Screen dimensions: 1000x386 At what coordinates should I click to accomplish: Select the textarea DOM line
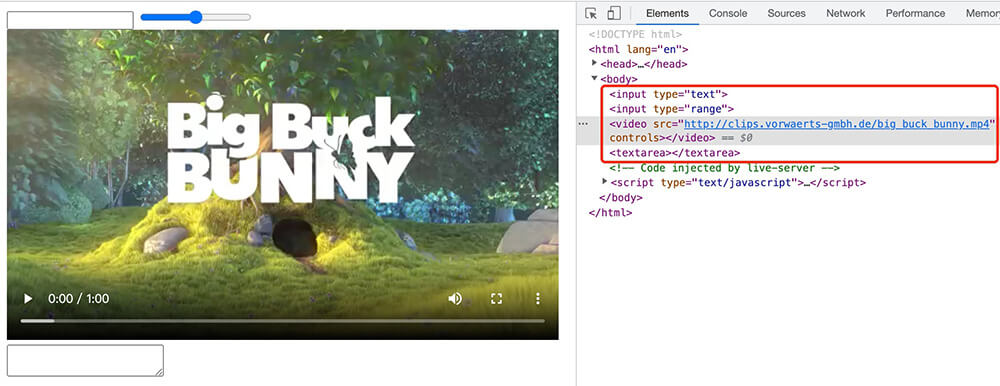tap(675, 153)
